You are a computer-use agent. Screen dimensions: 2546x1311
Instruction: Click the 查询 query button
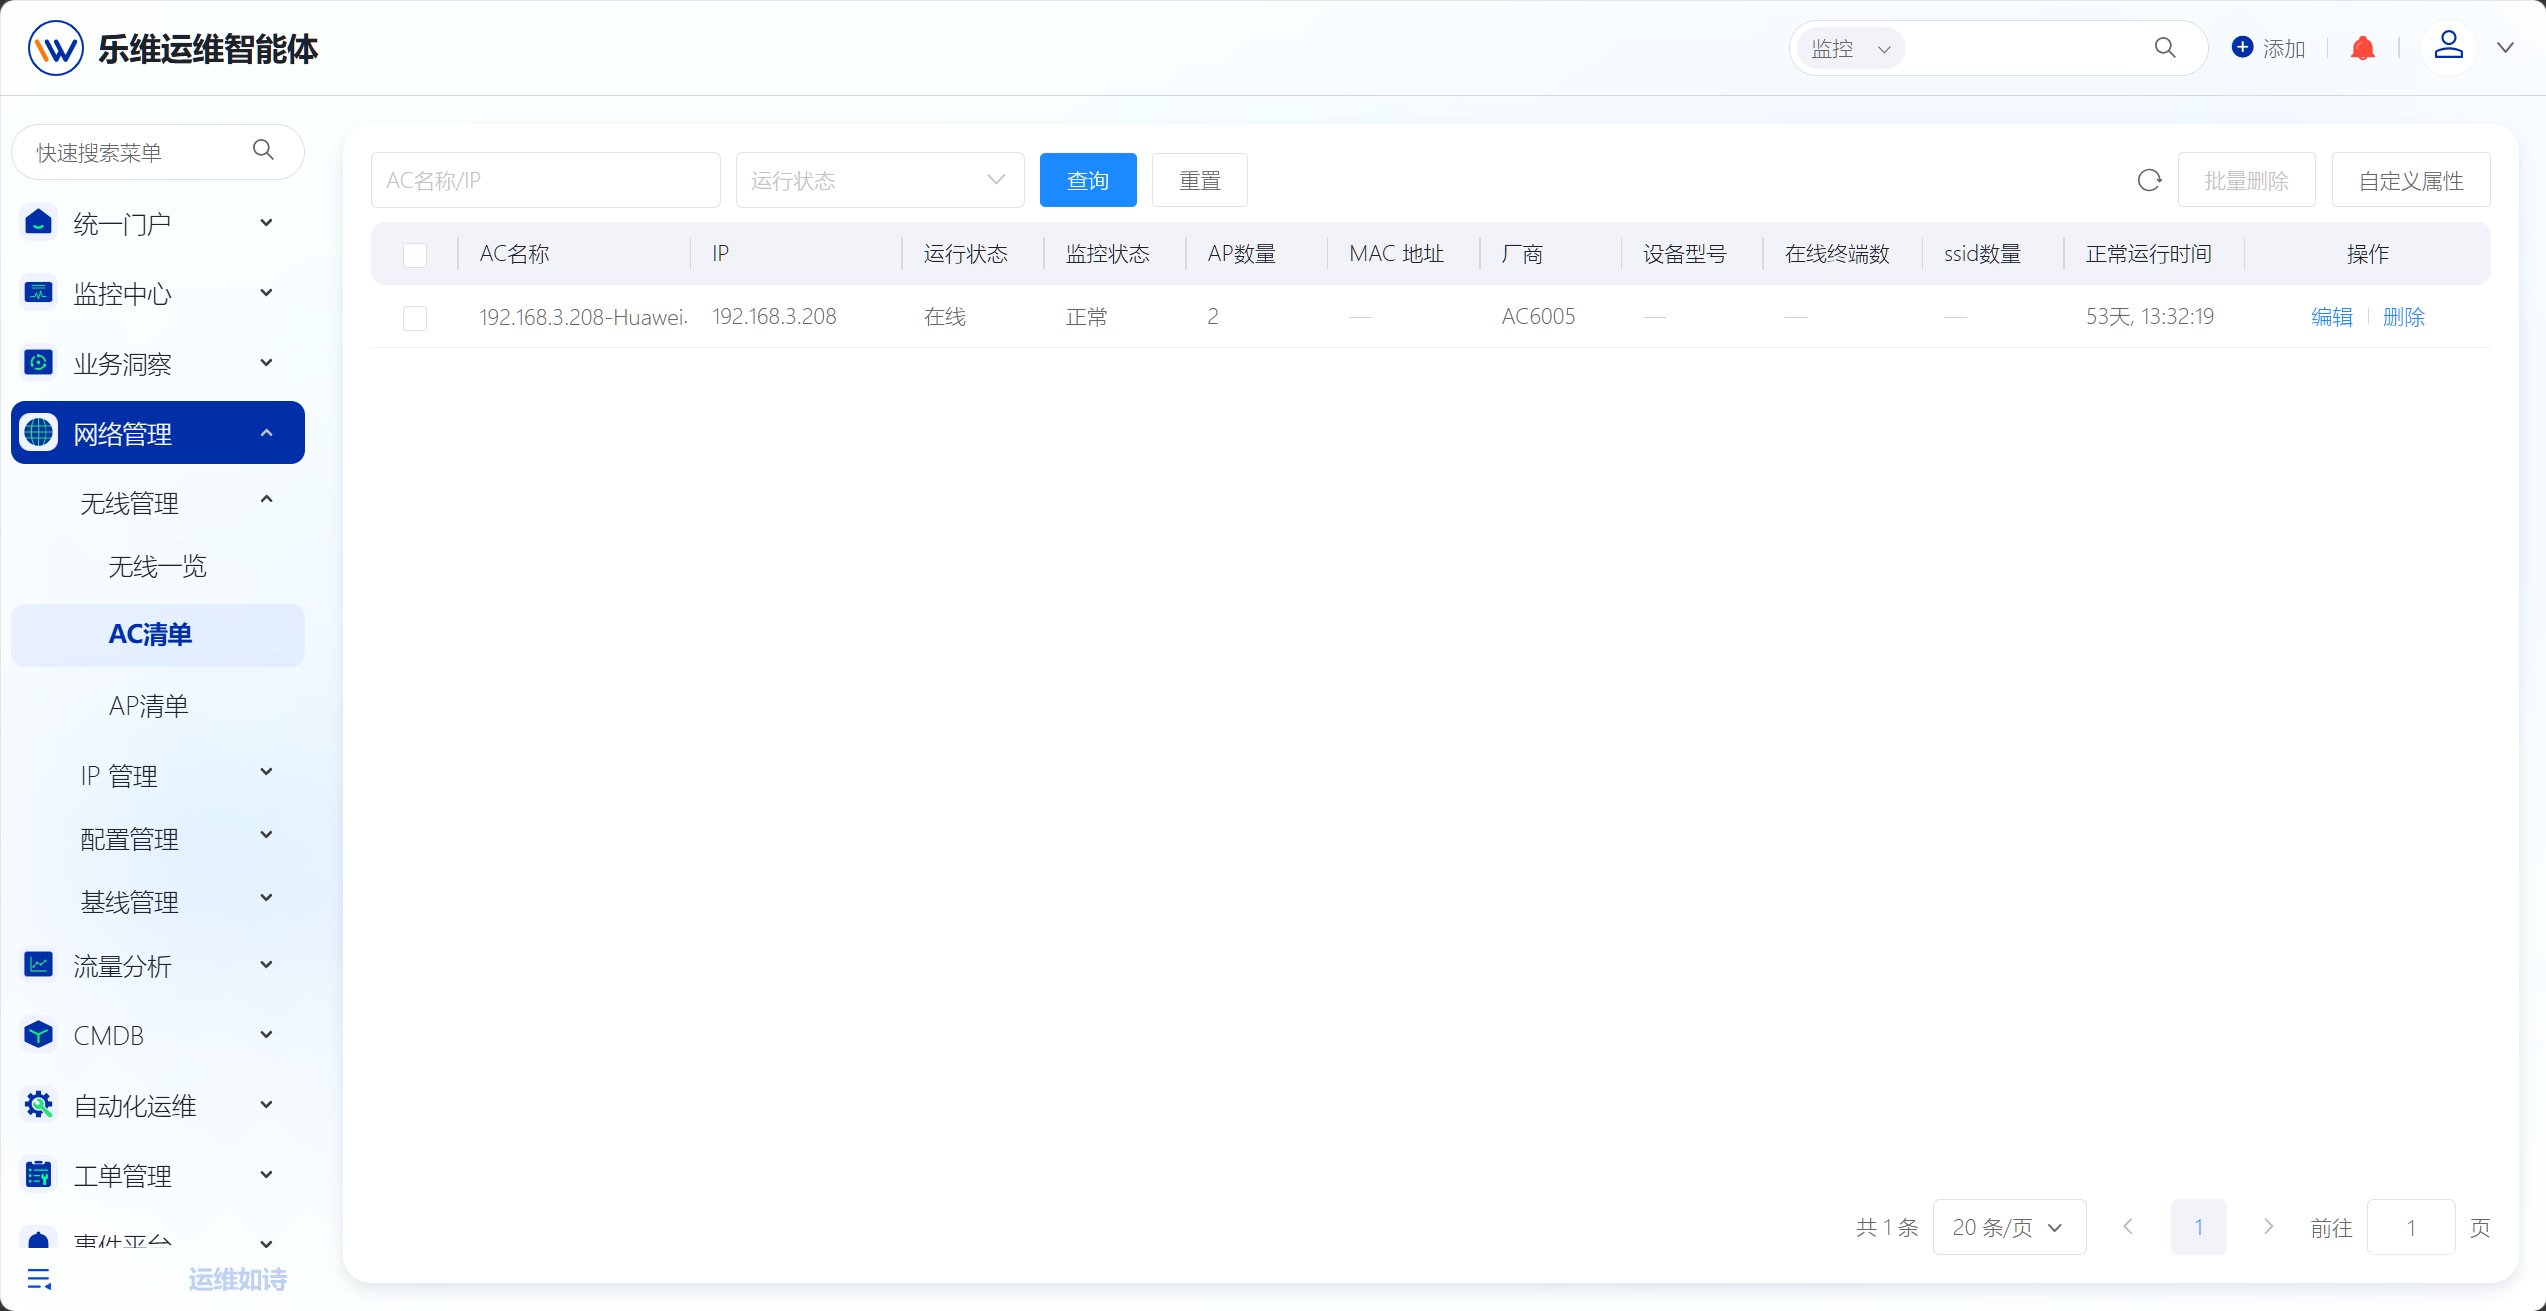coord(1088,180)
